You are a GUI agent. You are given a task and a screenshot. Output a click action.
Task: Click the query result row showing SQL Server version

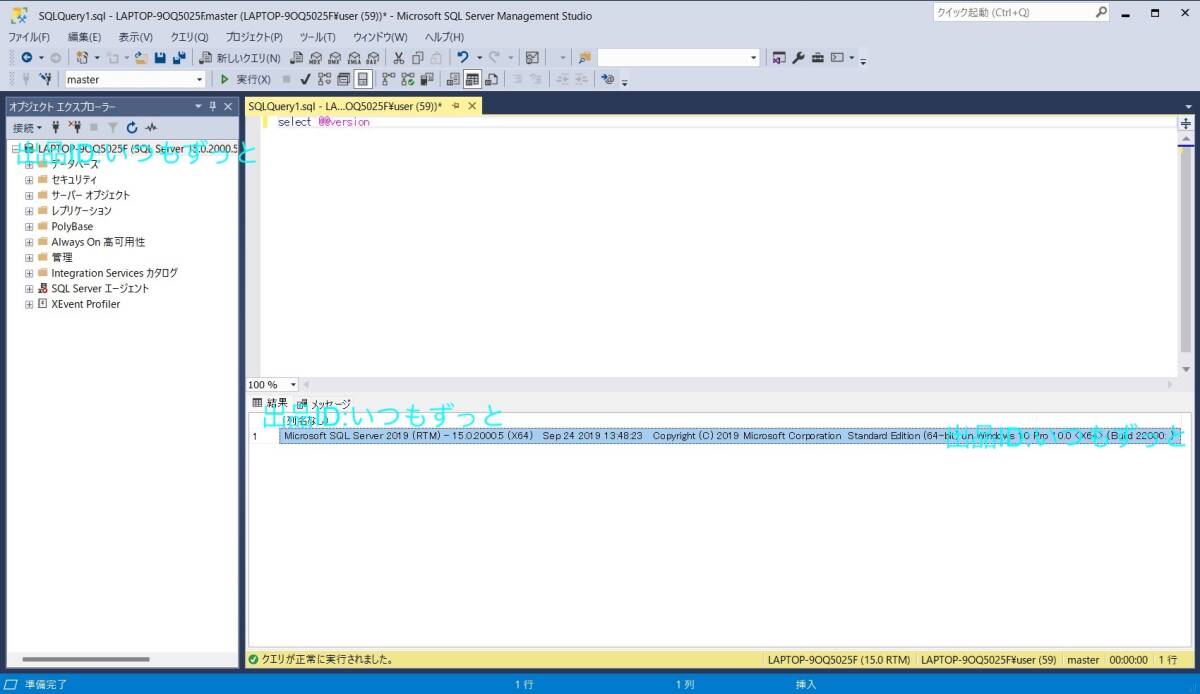[600, 435]
